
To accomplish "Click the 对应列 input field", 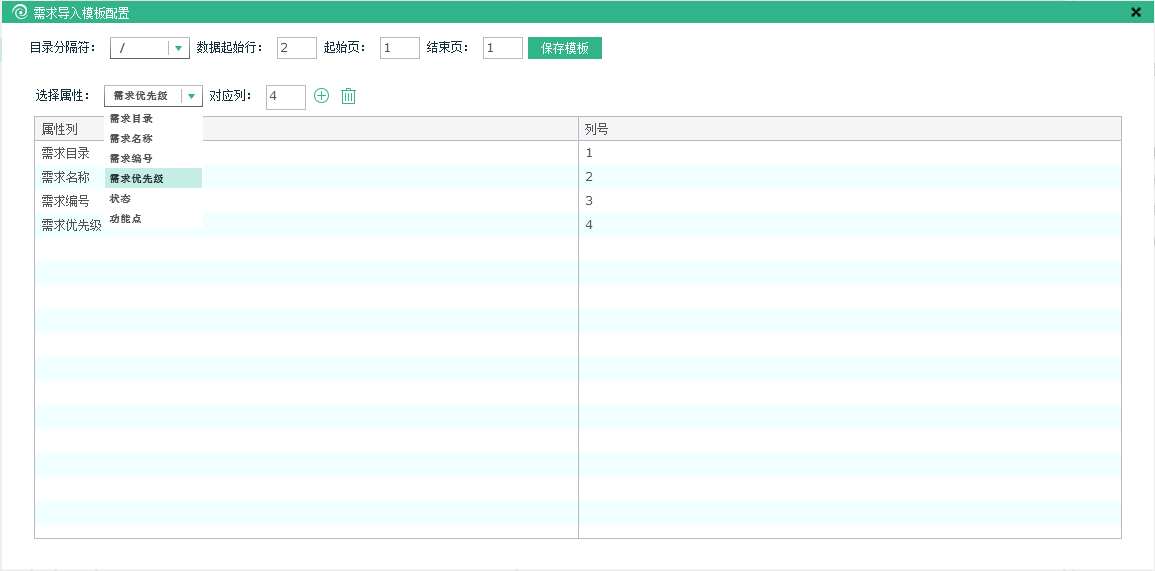I will [x=285, y=97].
